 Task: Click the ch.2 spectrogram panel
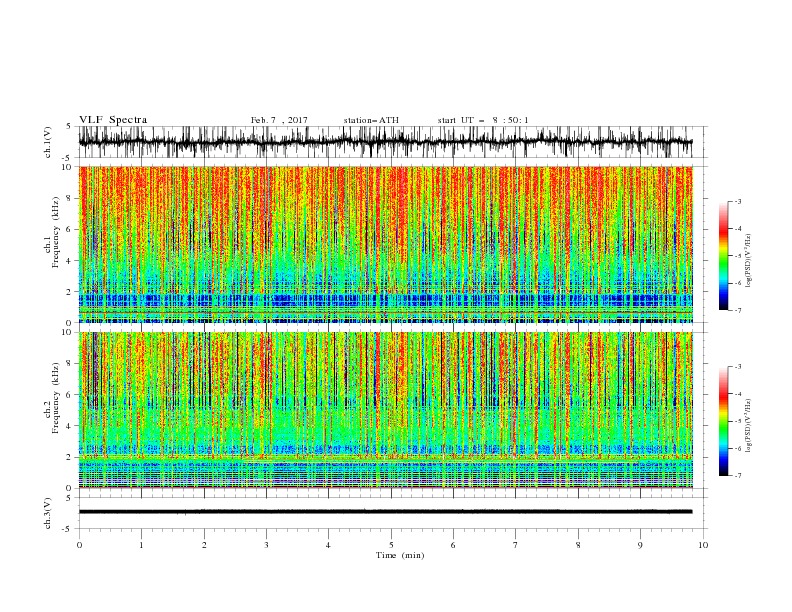(x=386, y=410)
